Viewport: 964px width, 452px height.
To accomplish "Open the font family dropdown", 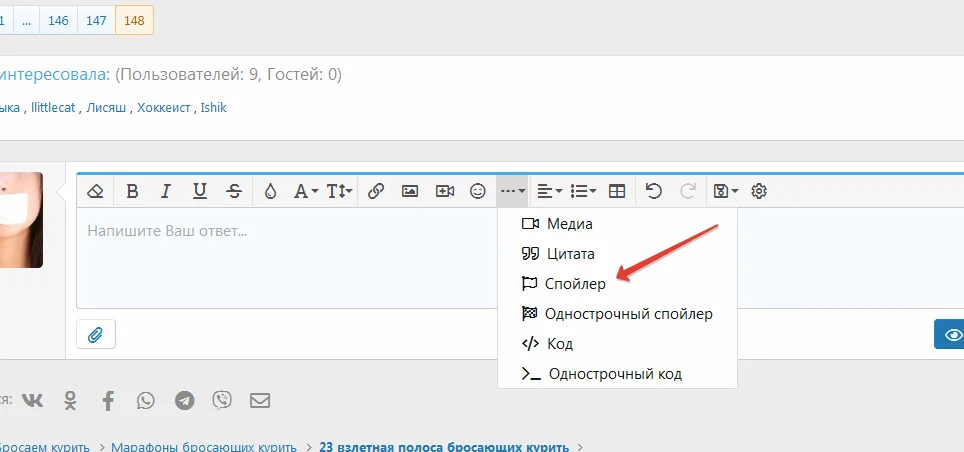I will tap(305, 191).
